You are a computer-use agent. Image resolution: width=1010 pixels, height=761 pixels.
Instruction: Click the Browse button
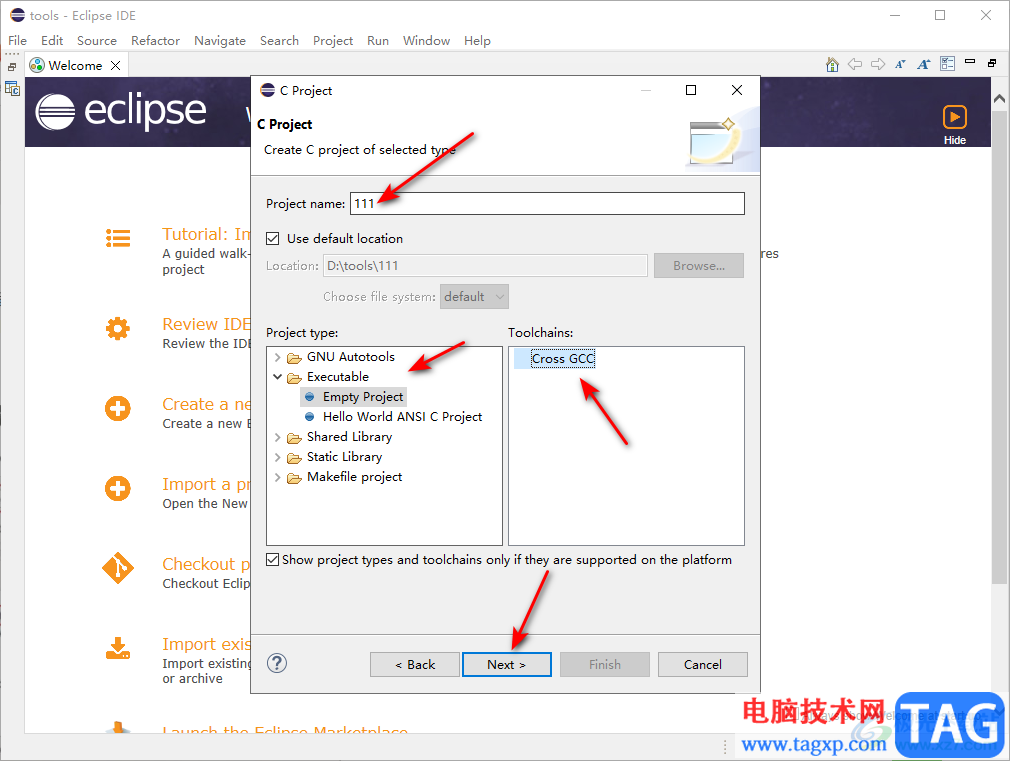tap(699, 265)
